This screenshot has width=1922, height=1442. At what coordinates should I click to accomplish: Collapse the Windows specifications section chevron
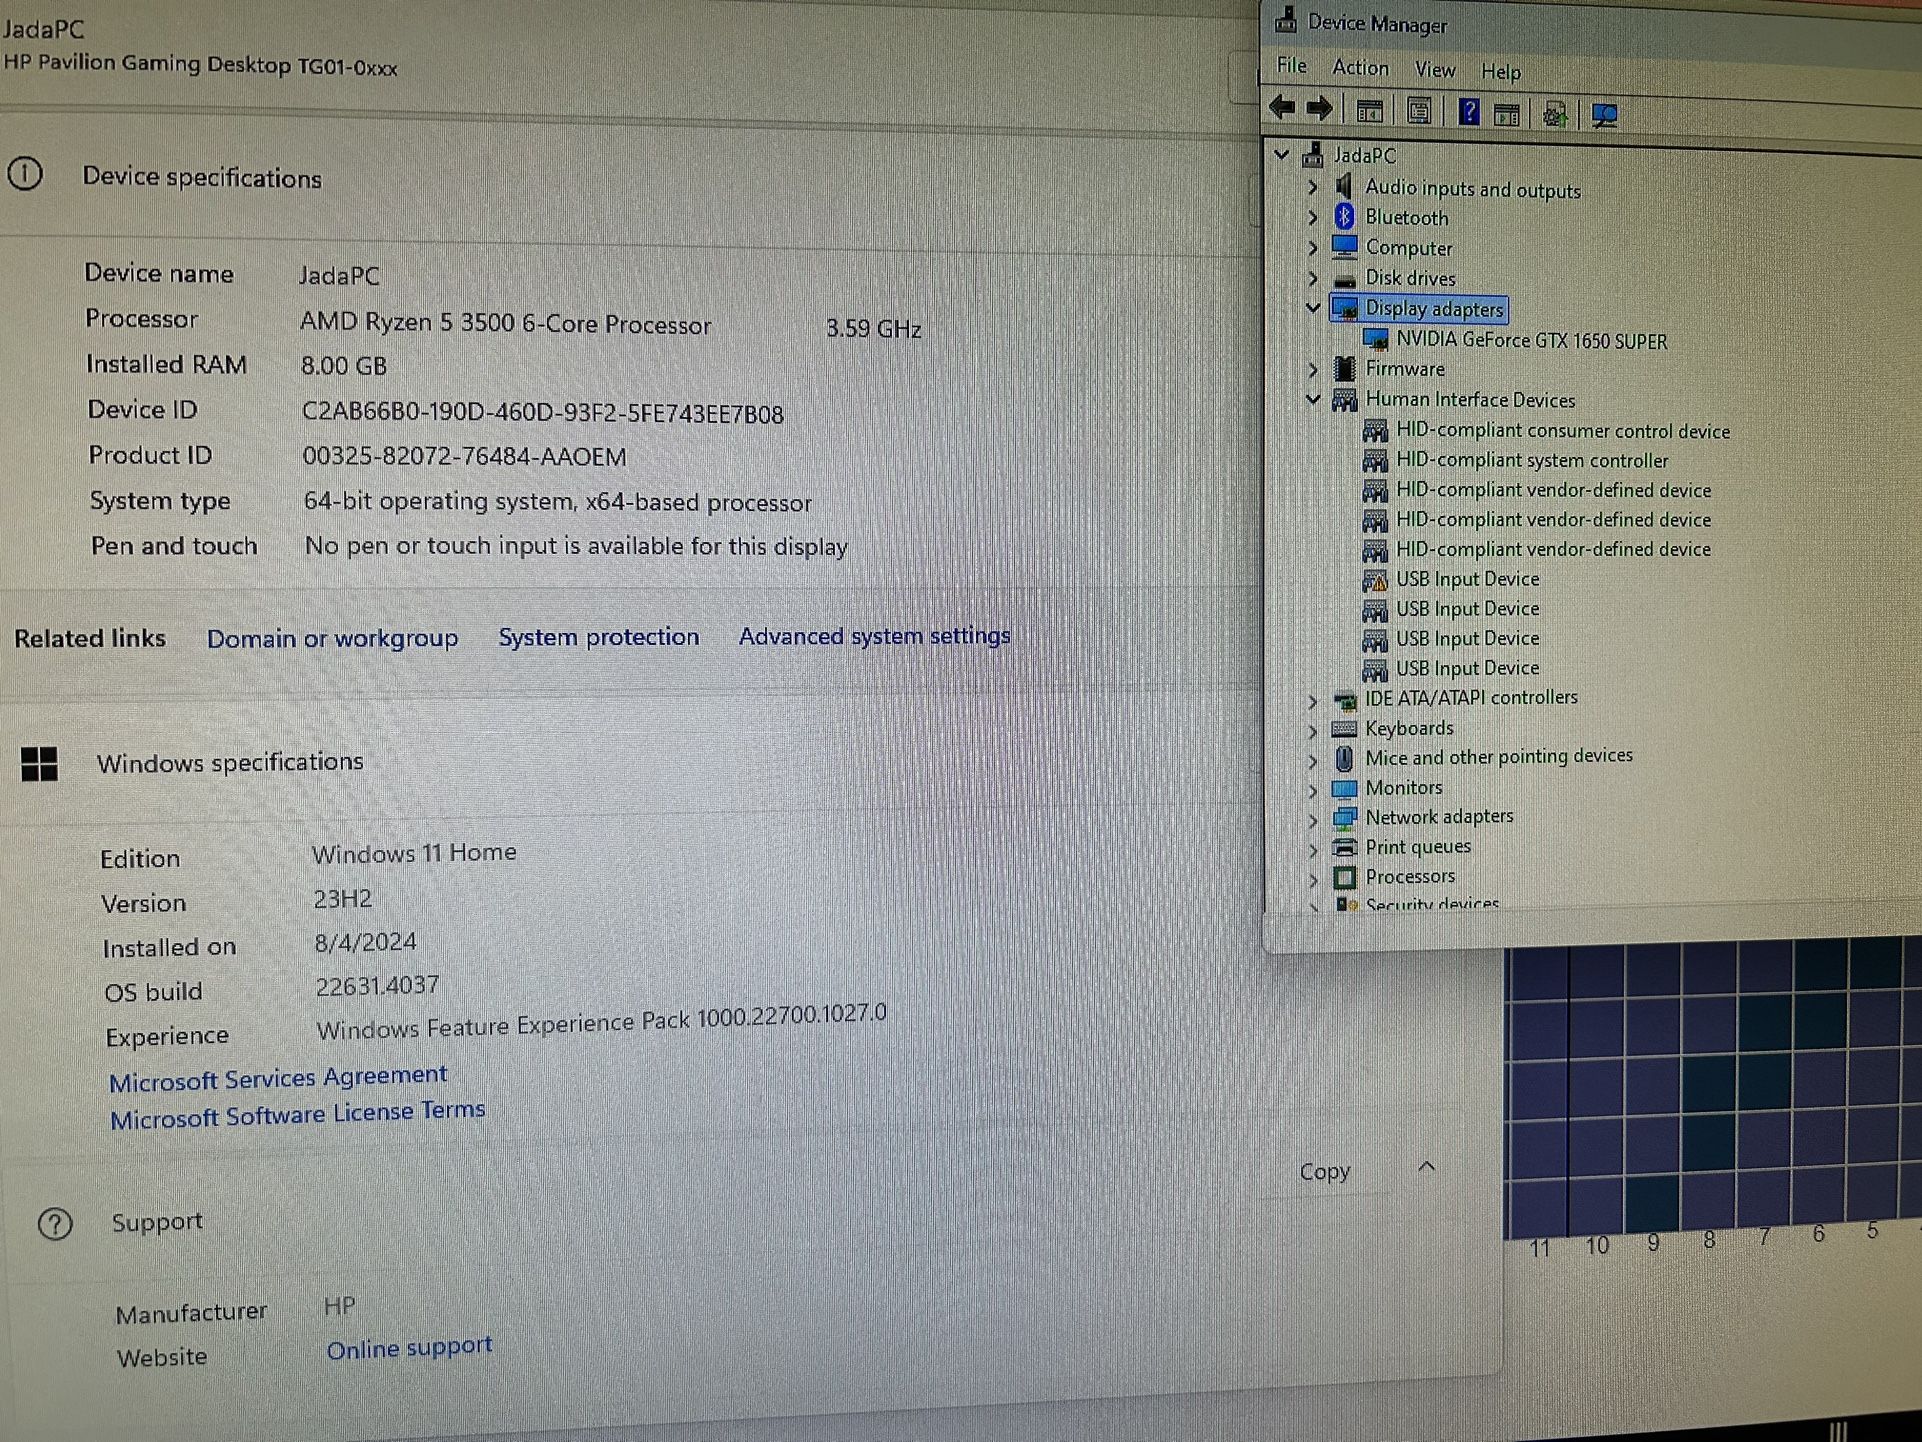click(x=1427, y=1167)
